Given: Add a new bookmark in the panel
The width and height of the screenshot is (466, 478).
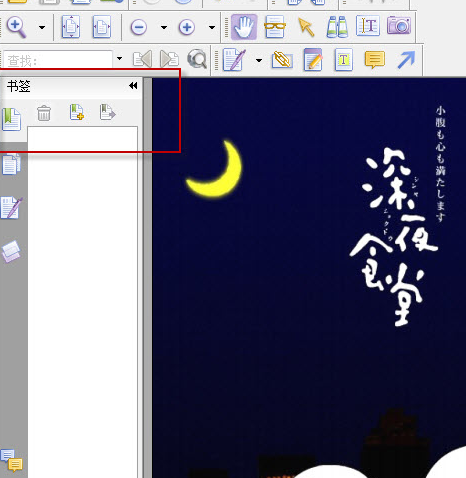Looking at the screenshot, I should click(x=77, y=112).
